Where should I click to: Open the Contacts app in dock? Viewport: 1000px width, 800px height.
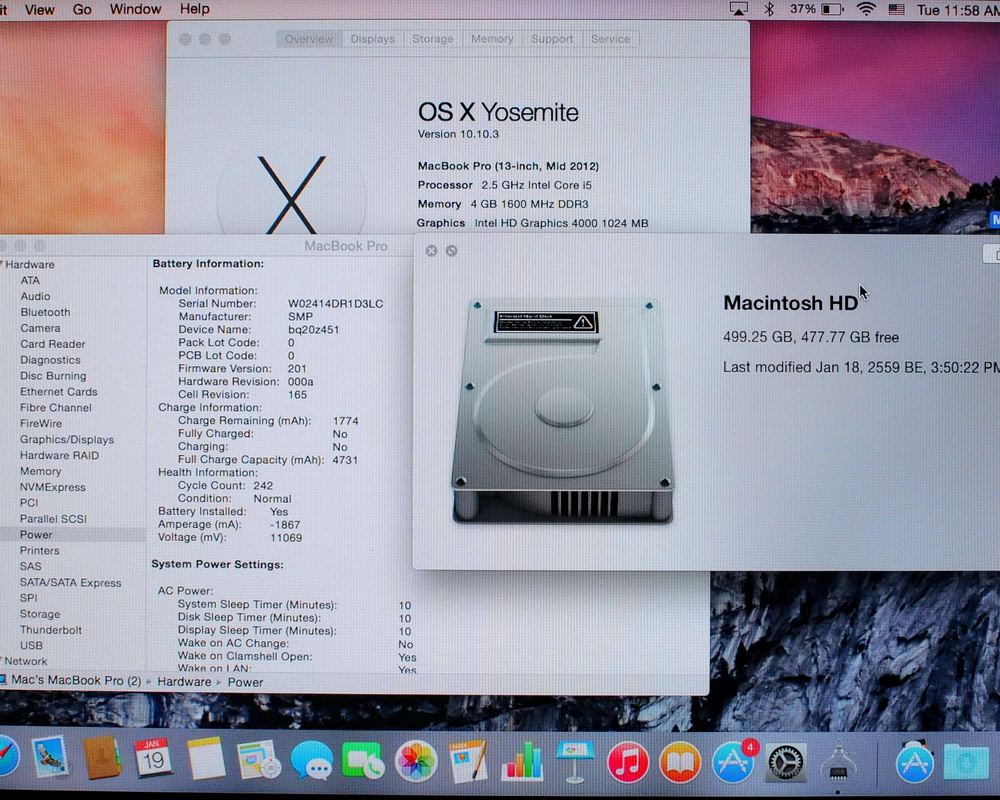102,759
